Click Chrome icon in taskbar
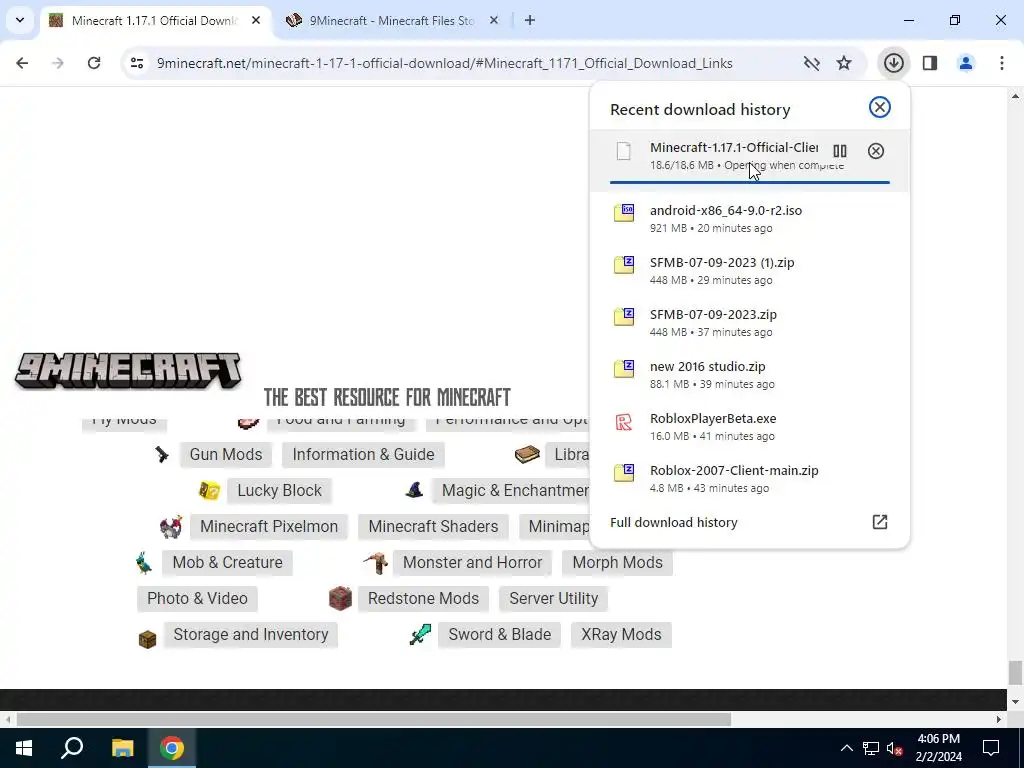Image resolution: width=1024 pixels, height=768 pixels. [172, 748]
